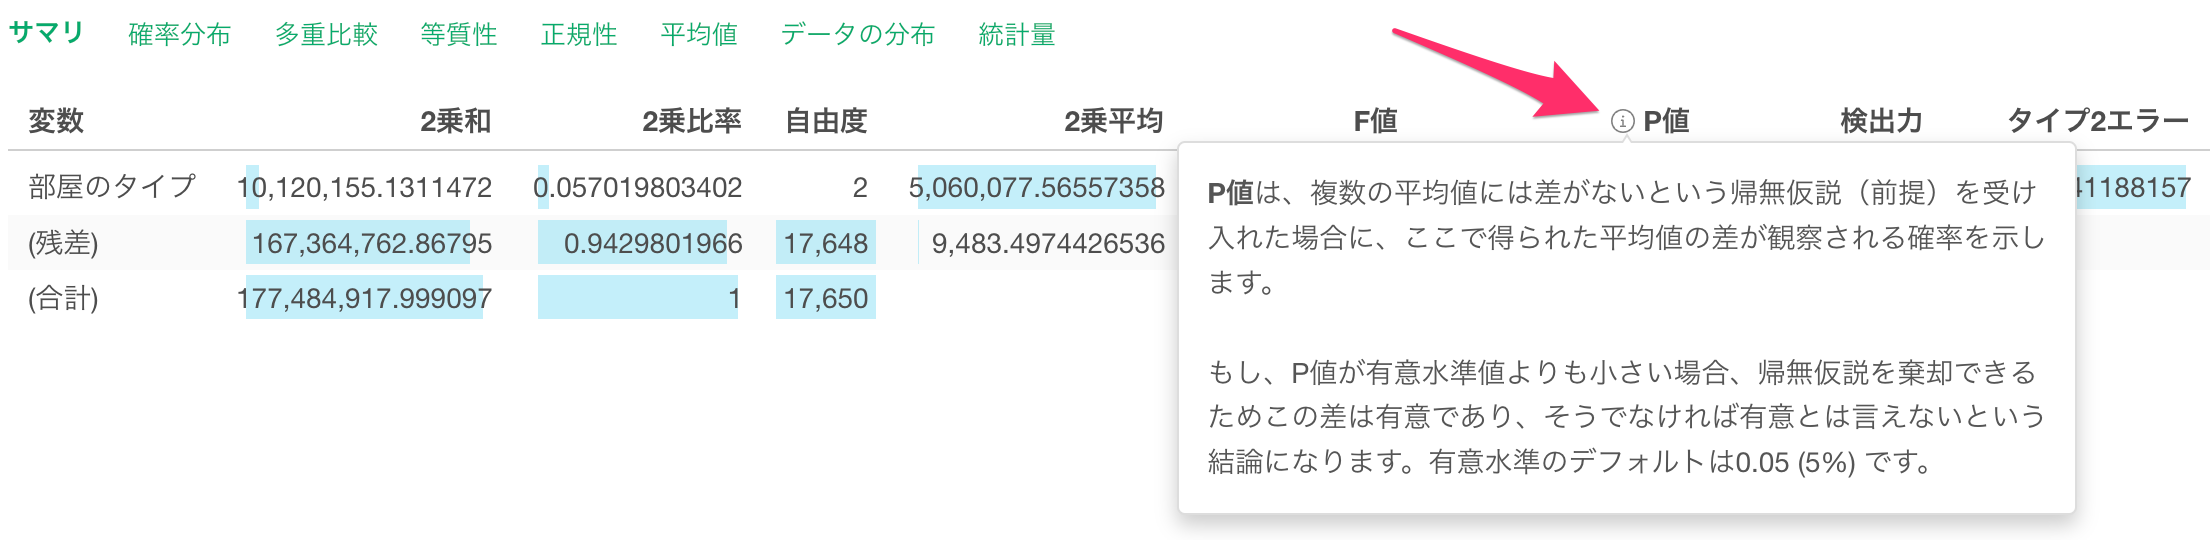Viewport: 2210px width, 540px height.
Task: Click the 2乗平均 column header
Action: click(x=1114, y=121)
